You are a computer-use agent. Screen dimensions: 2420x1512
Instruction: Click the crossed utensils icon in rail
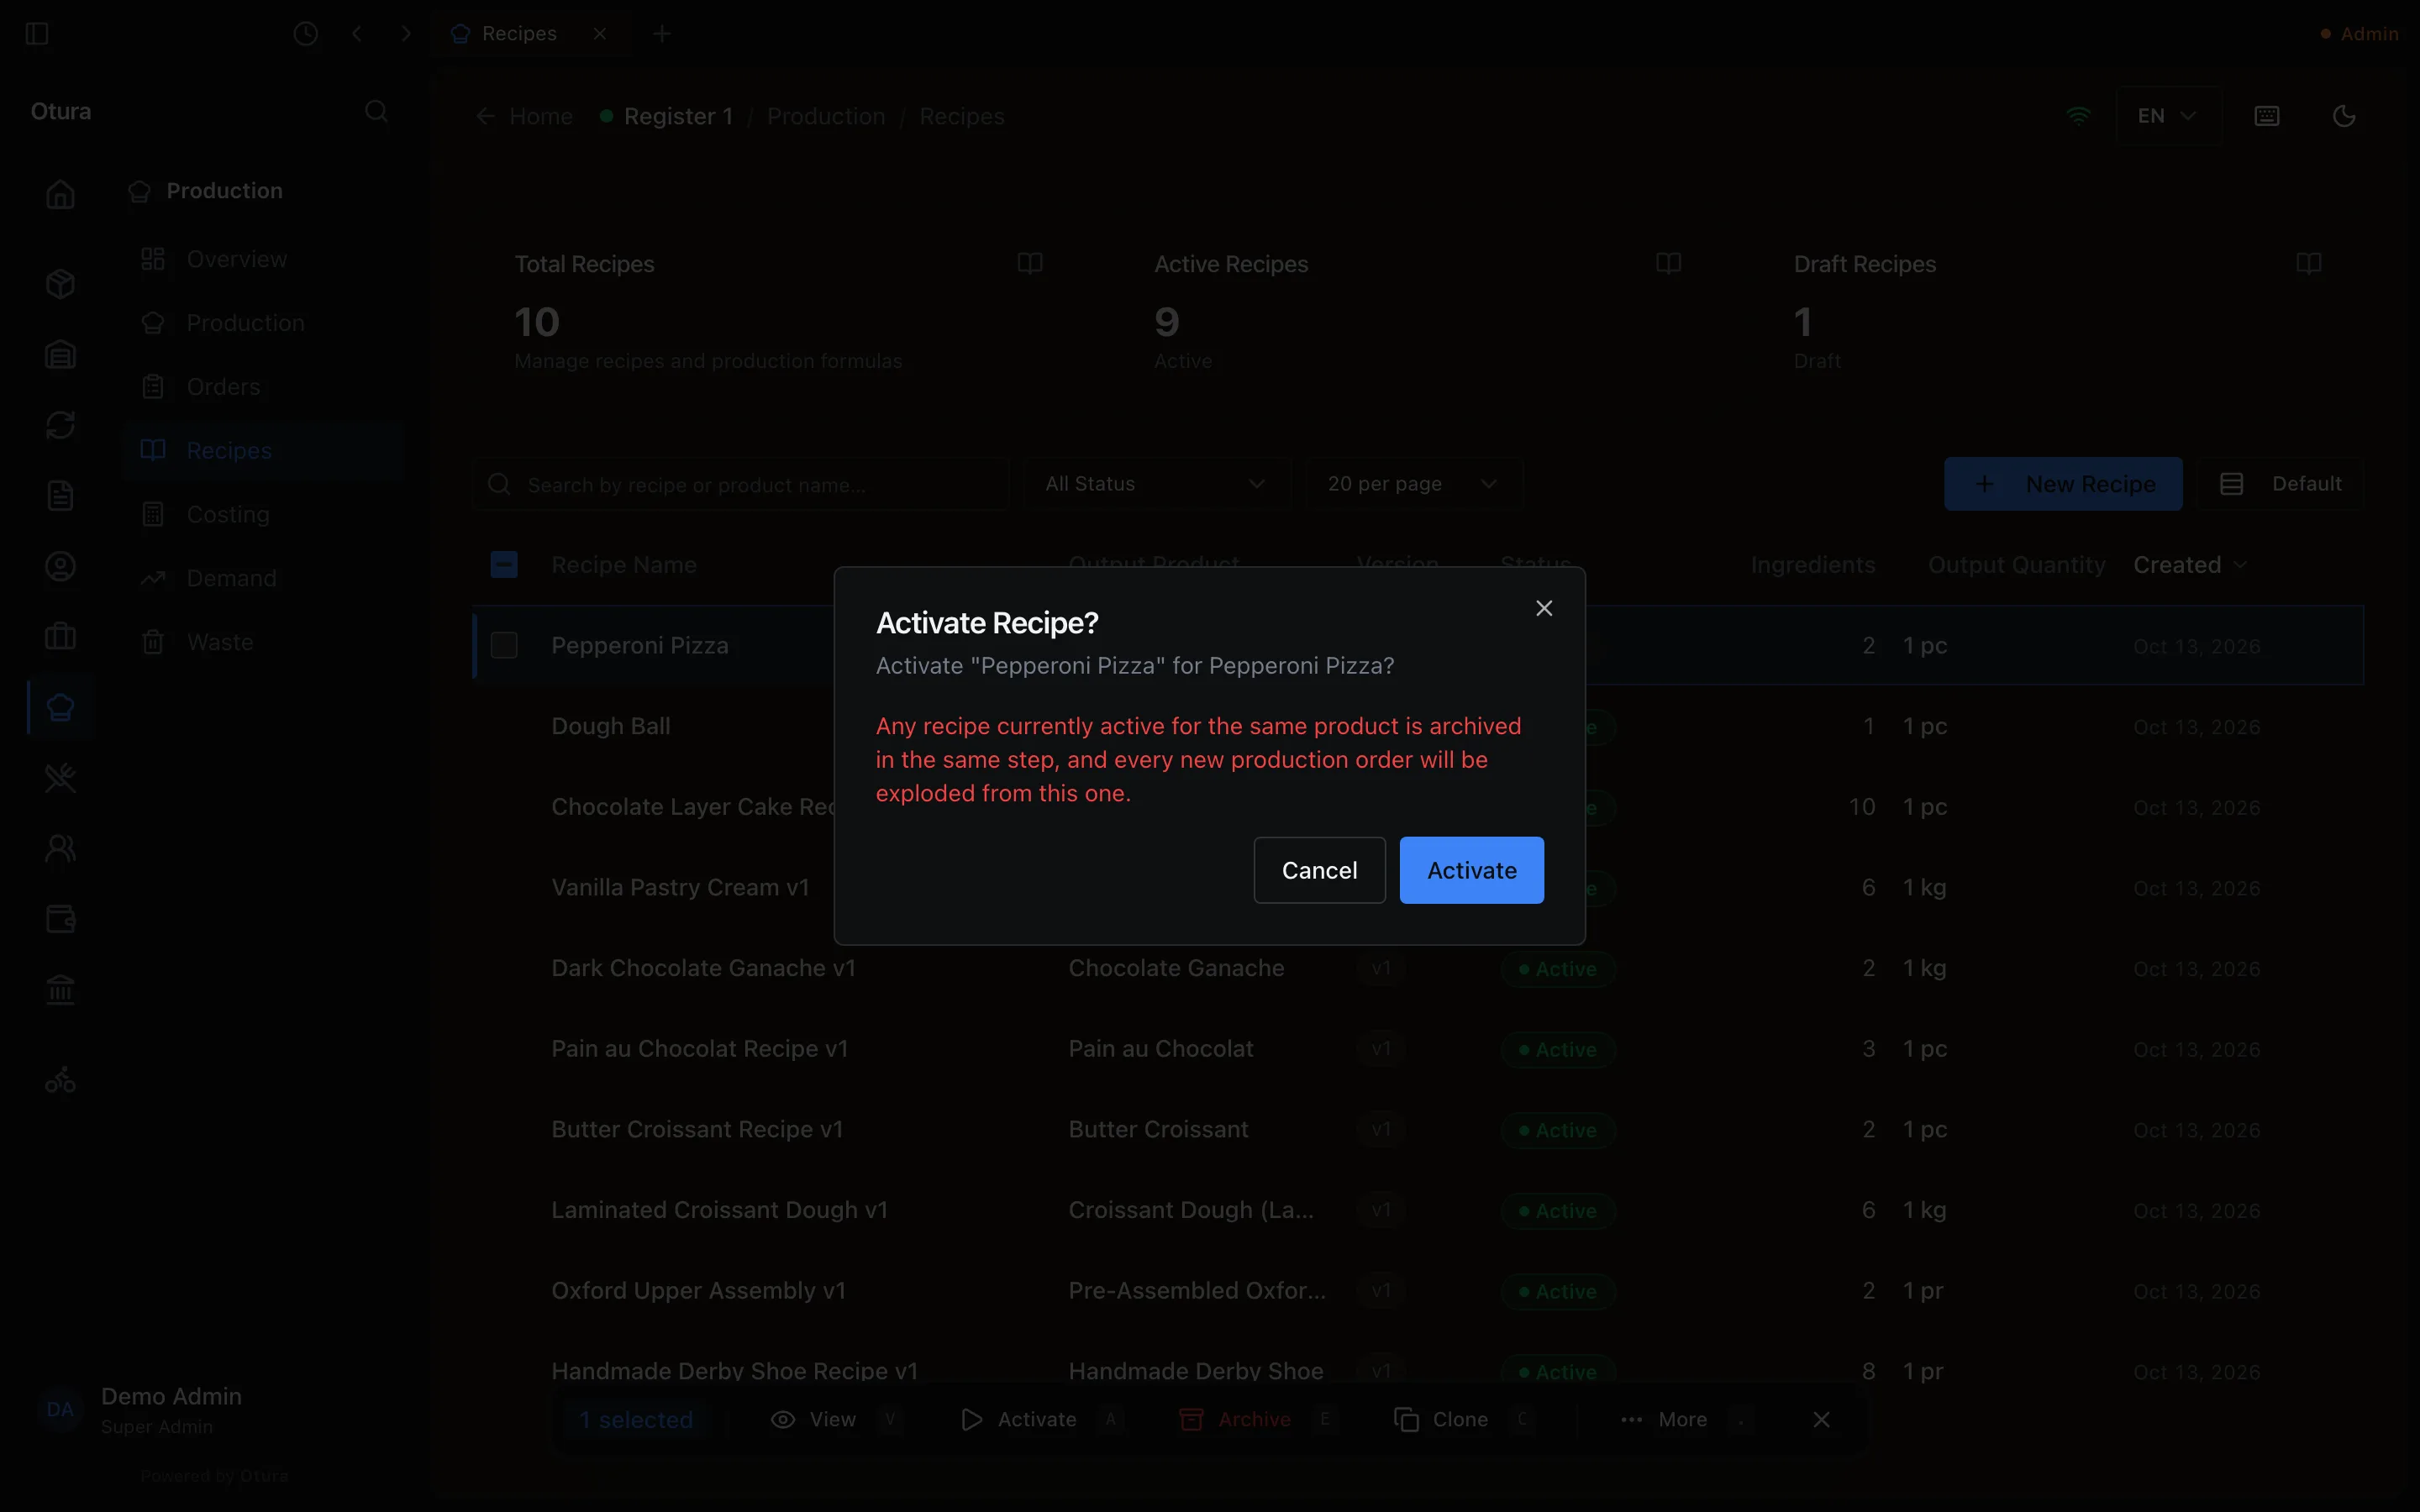pyautogui.click(x=60, y=777)
